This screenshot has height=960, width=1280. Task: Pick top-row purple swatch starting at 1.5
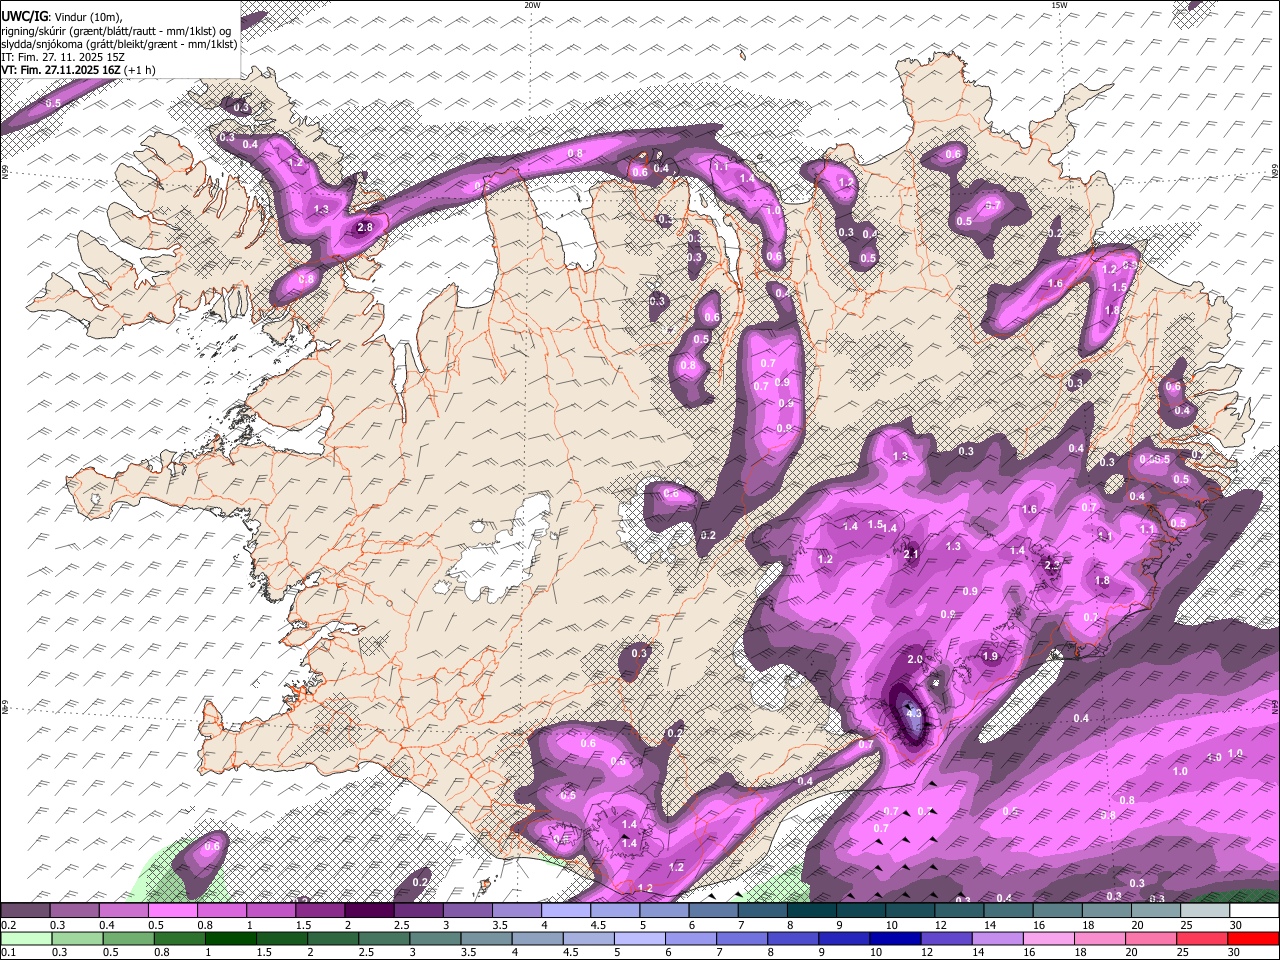point(320,911)
